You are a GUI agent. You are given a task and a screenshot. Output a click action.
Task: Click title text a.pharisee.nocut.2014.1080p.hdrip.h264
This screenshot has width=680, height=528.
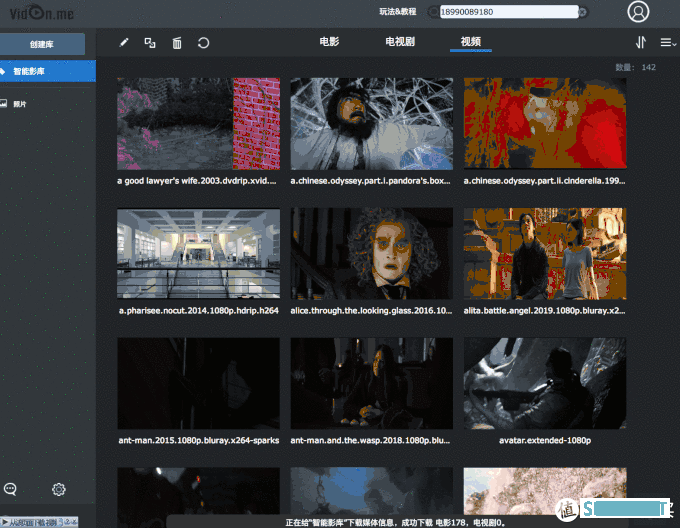[199, 311]
